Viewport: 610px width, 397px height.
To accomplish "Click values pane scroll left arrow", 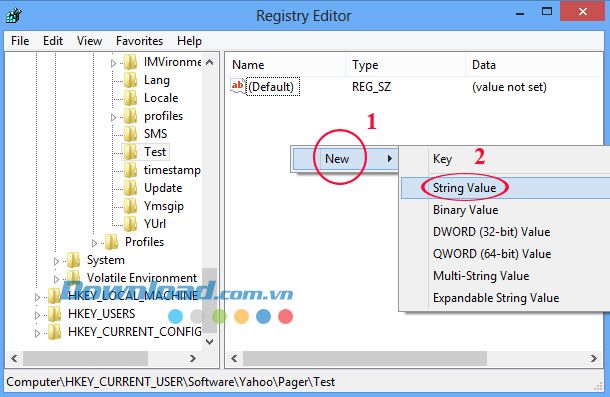I will [x=234, y=358].
